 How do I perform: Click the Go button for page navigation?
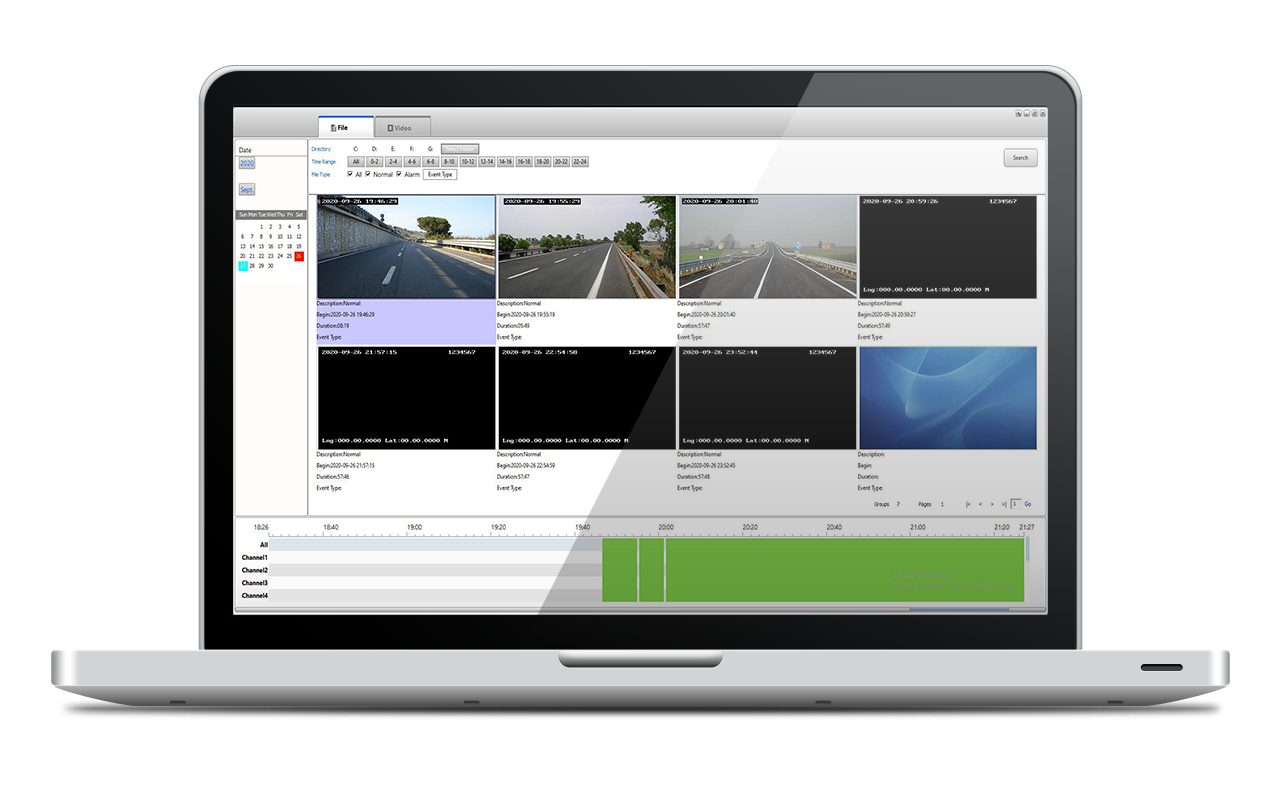(1028, 504)
